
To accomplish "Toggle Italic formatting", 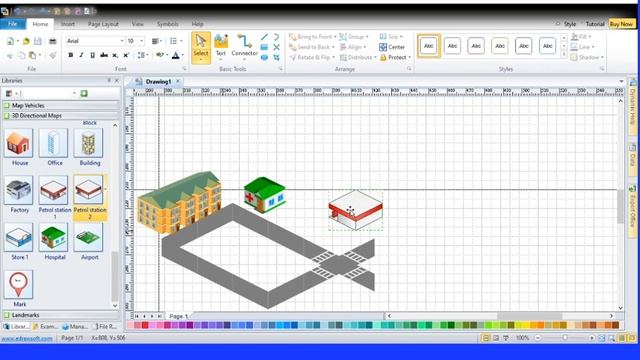I will pyautogui.click(x=81, y=55).
